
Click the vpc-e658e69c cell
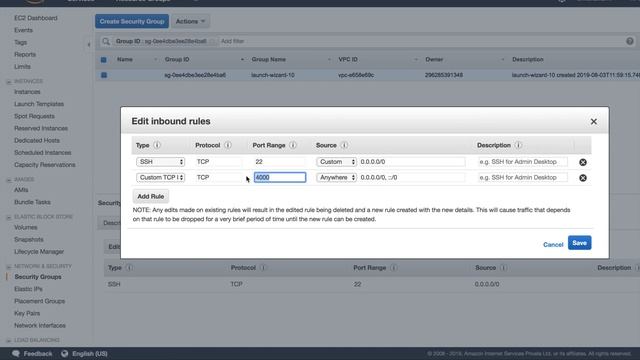pyautogui.click(x=356, y=76)
